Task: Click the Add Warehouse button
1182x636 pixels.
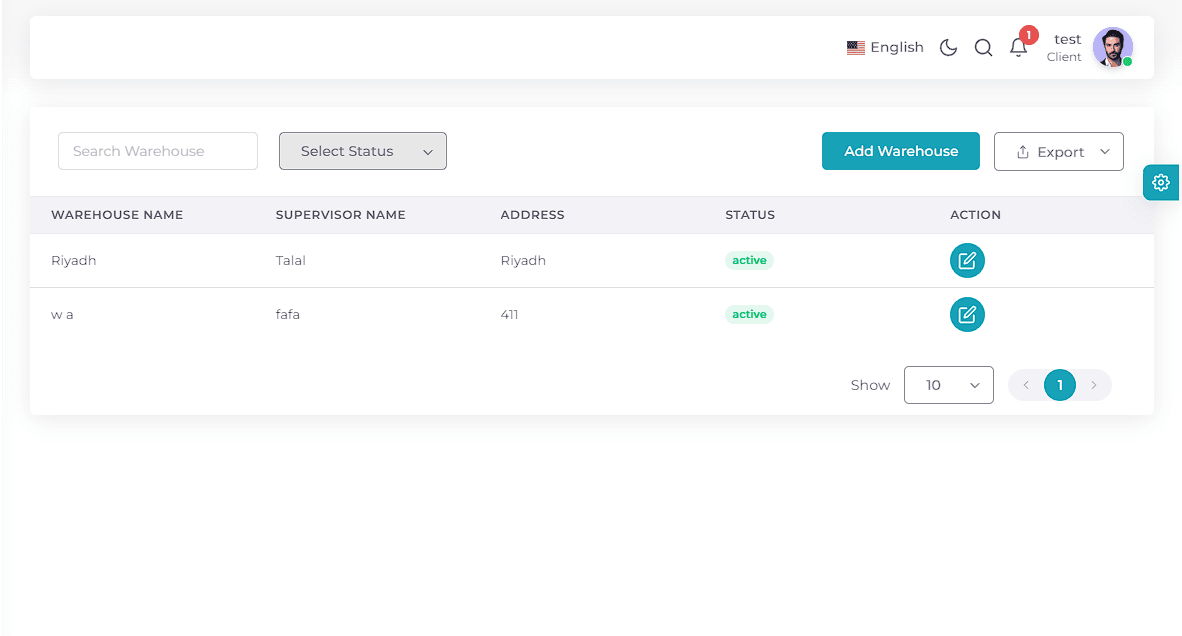Action: [901, 151]
